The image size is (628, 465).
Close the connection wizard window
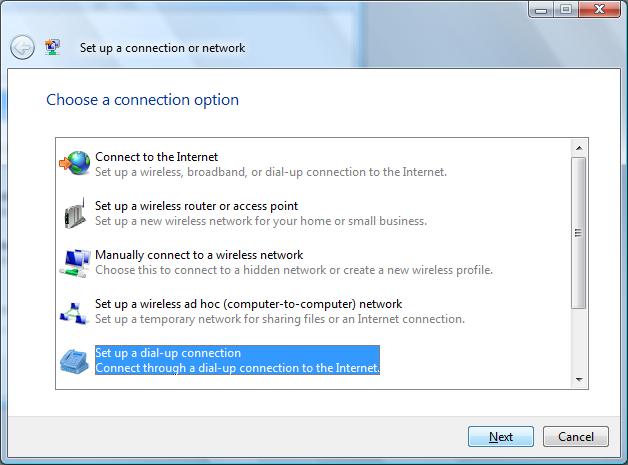pyautogui.click(x=599, y=9)
